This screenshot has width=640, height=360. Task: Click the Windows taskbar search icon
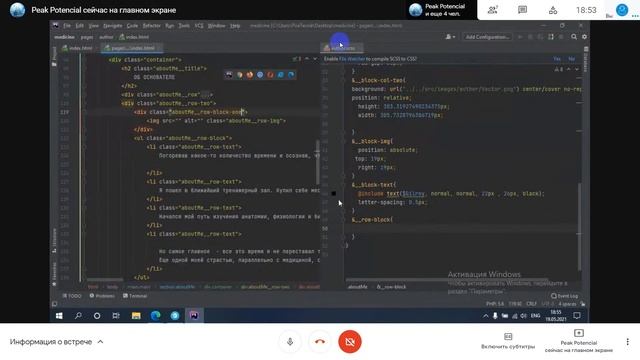(78, 316)
